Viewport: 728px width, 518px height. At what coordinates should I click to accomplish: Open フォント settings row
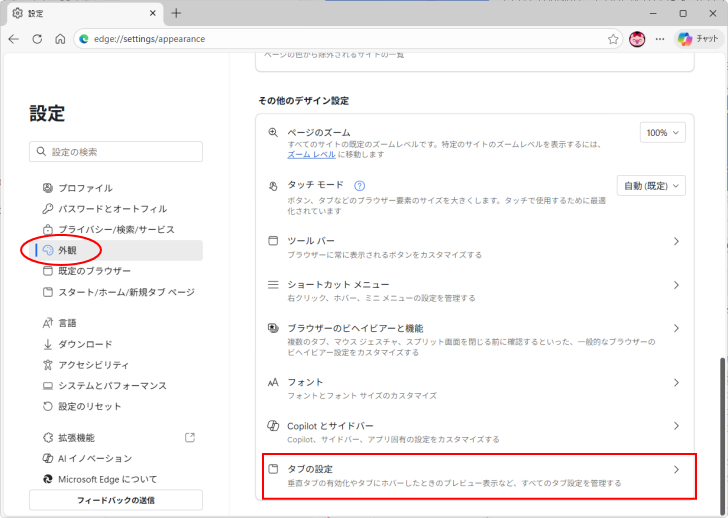pos(474,388)
